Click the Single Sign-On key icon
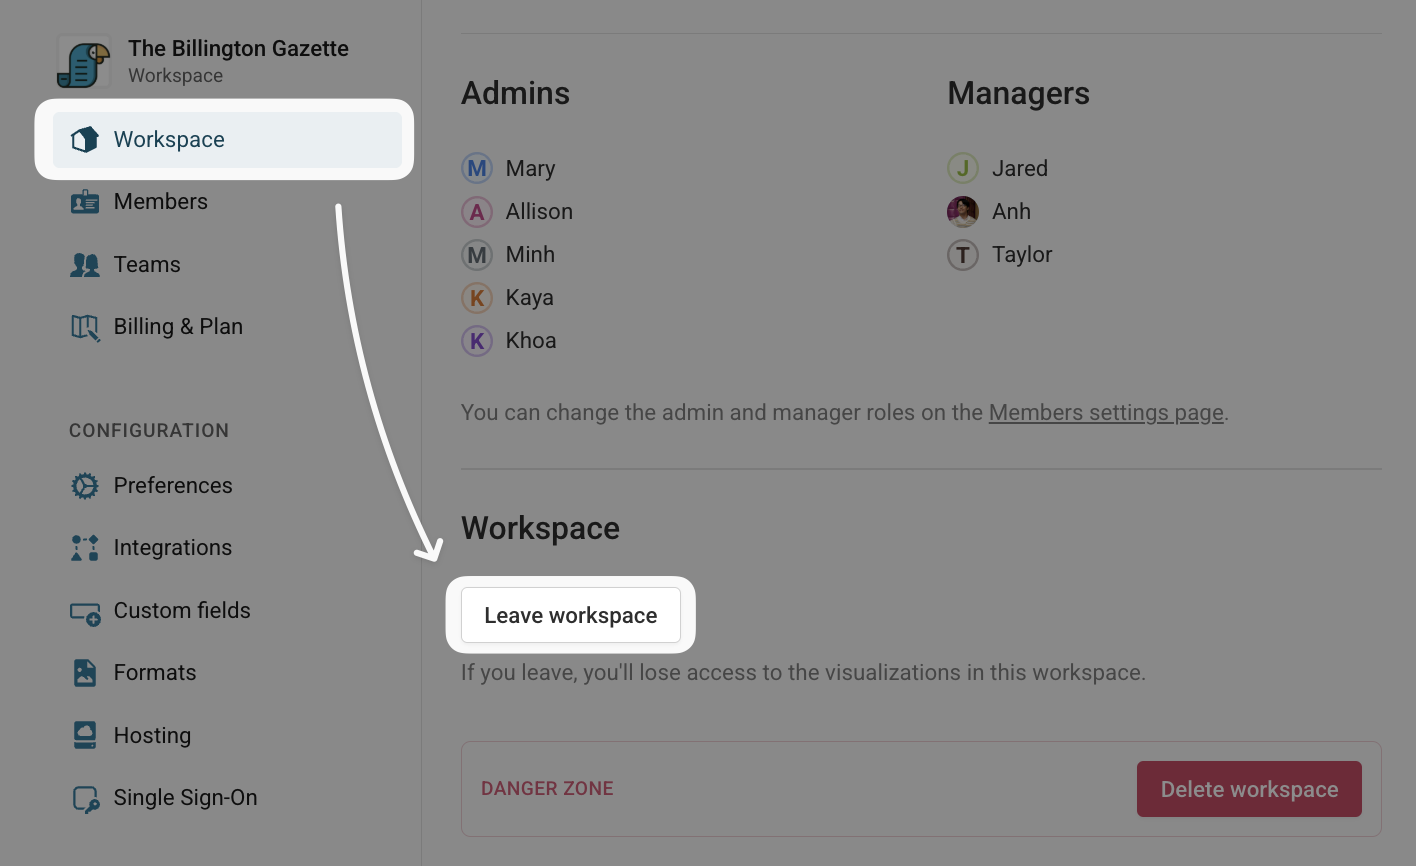 click(x=85, y=799)
